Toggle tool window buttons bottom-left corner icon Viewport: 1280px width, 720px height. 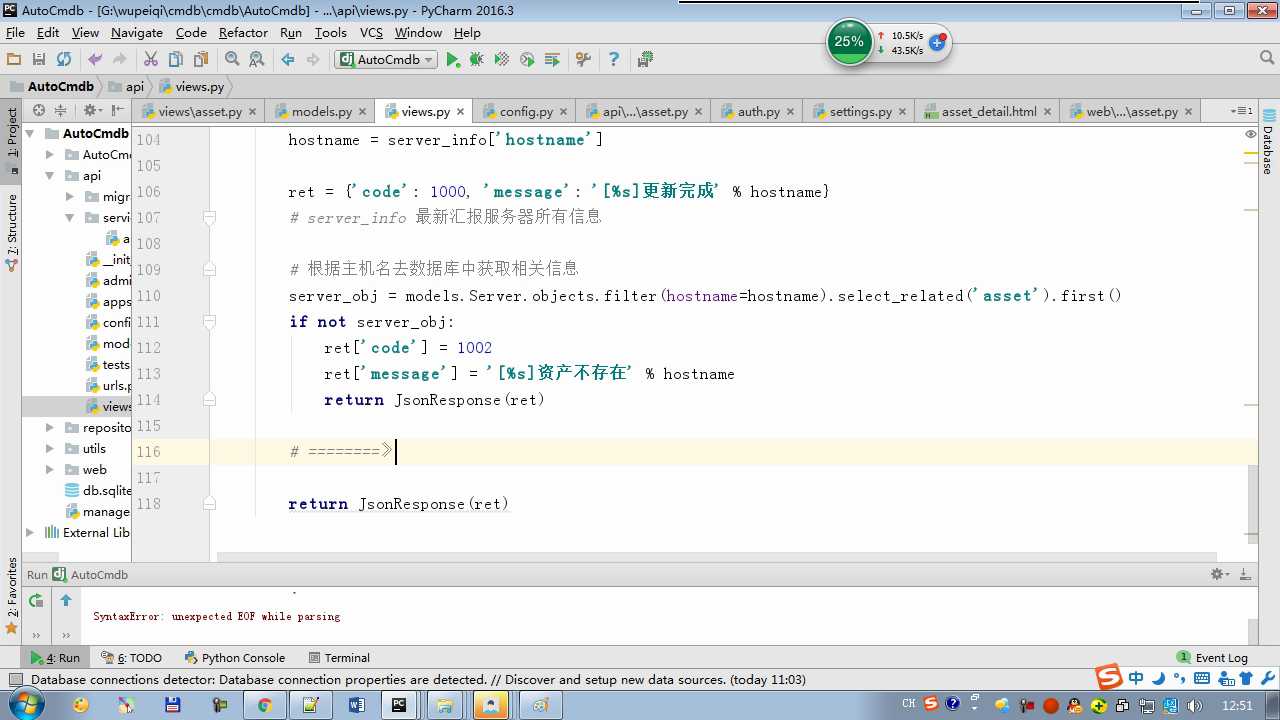pos(15,680)
